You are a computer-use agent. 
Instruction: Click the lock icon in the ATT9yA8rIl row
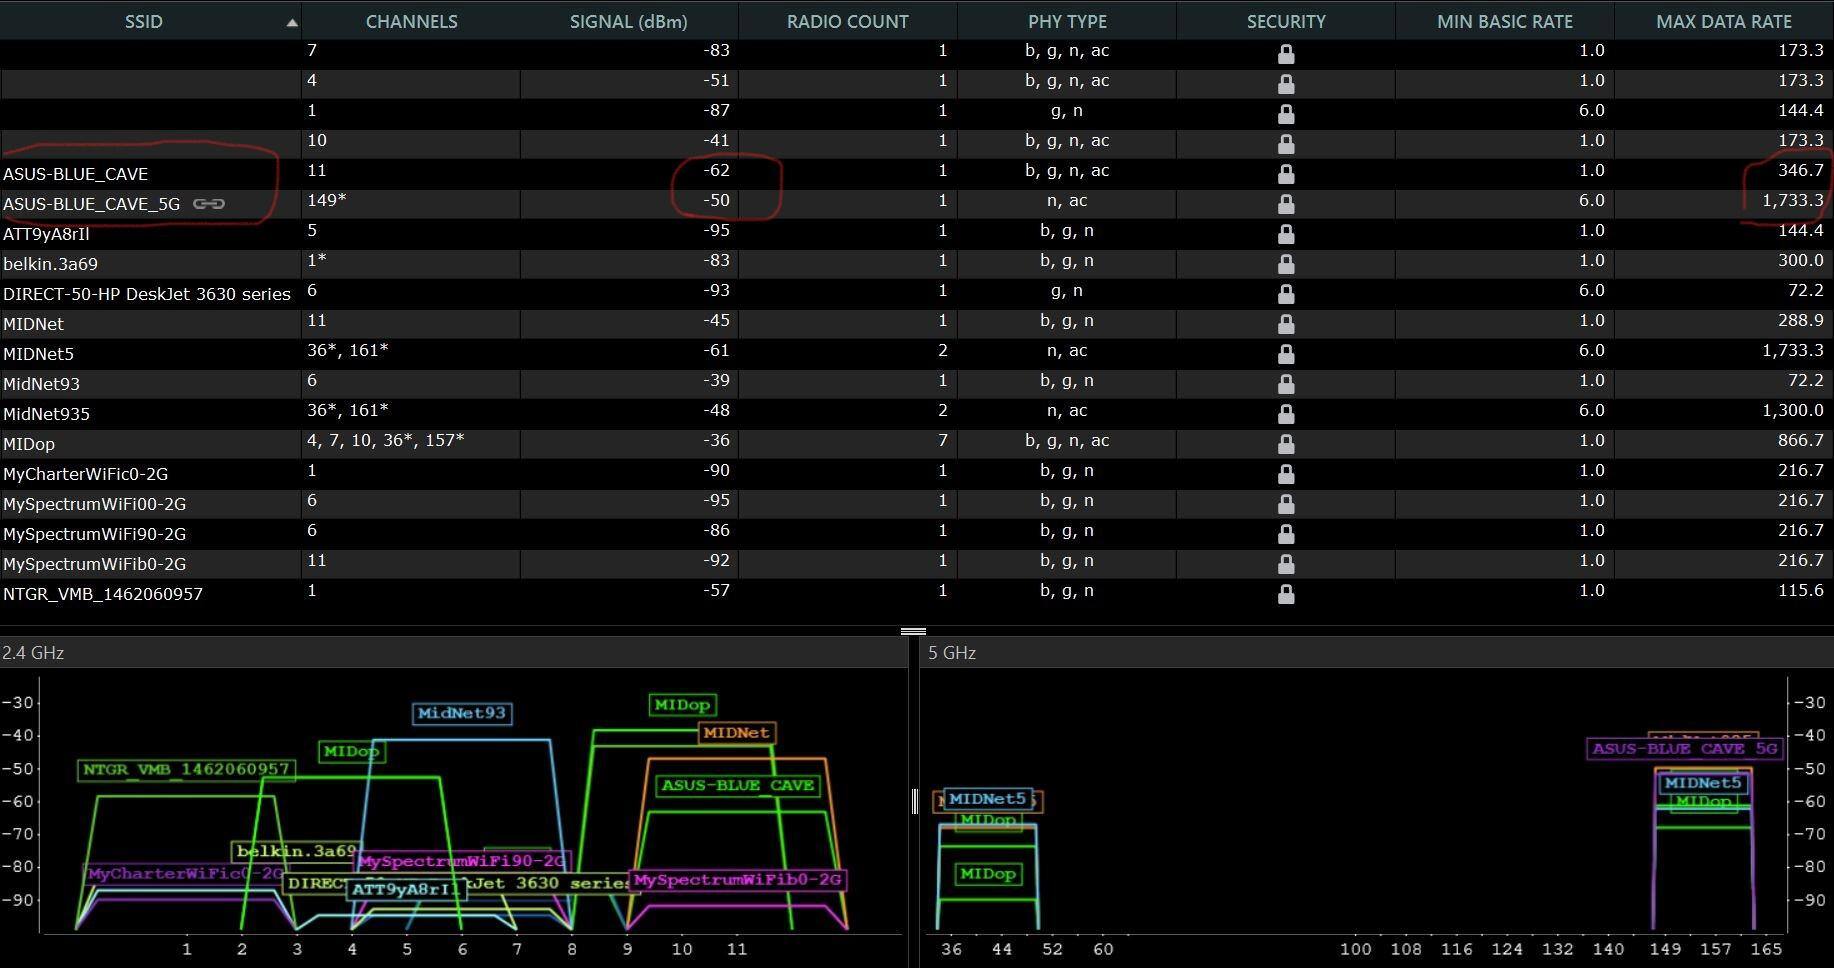tap(1286, 234)
